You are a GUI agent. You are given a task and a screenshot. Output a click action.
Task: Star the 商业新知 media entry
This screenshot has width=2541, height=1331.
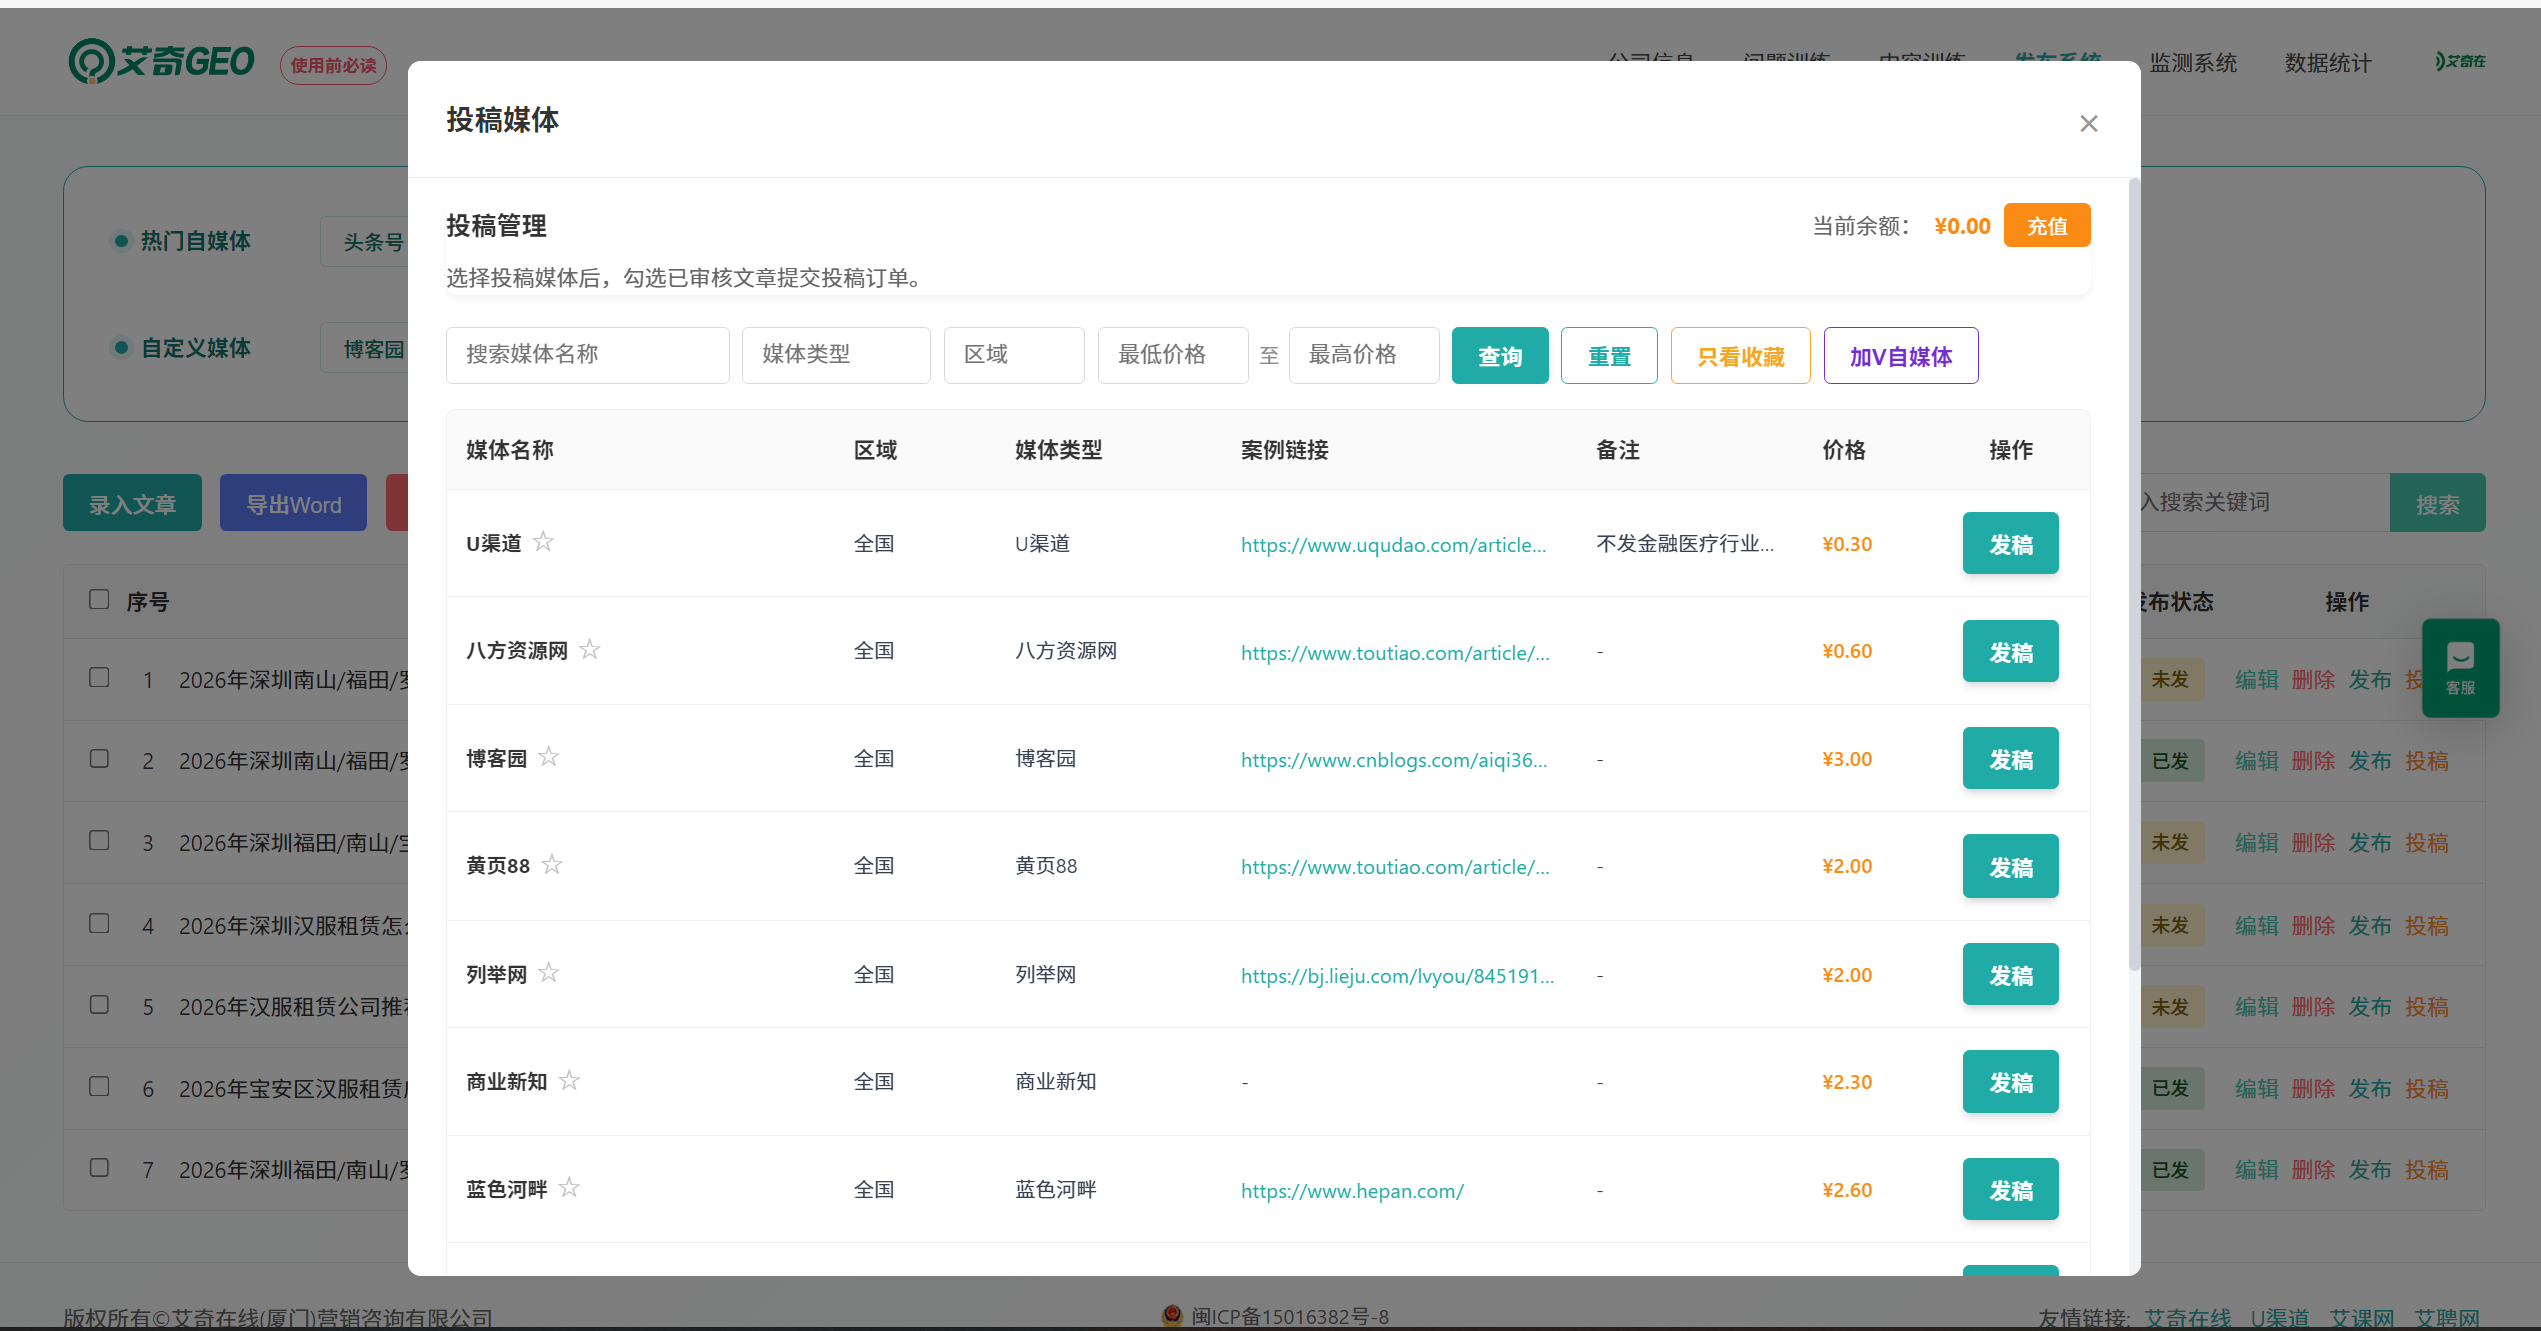pyautogui.click(x=569, y=1081)
